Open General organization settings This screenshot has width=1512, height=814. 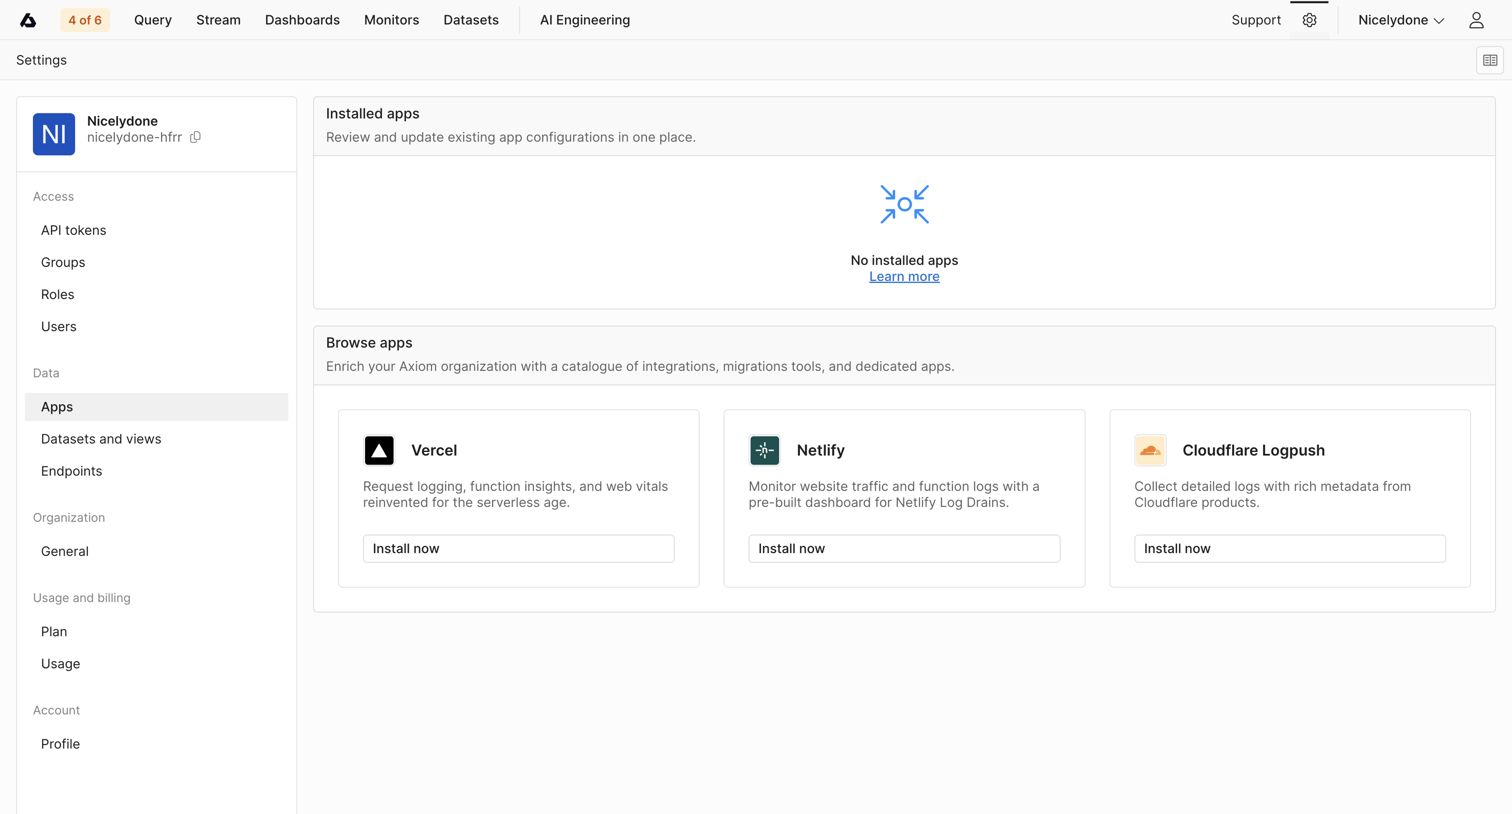pos(157,551)
